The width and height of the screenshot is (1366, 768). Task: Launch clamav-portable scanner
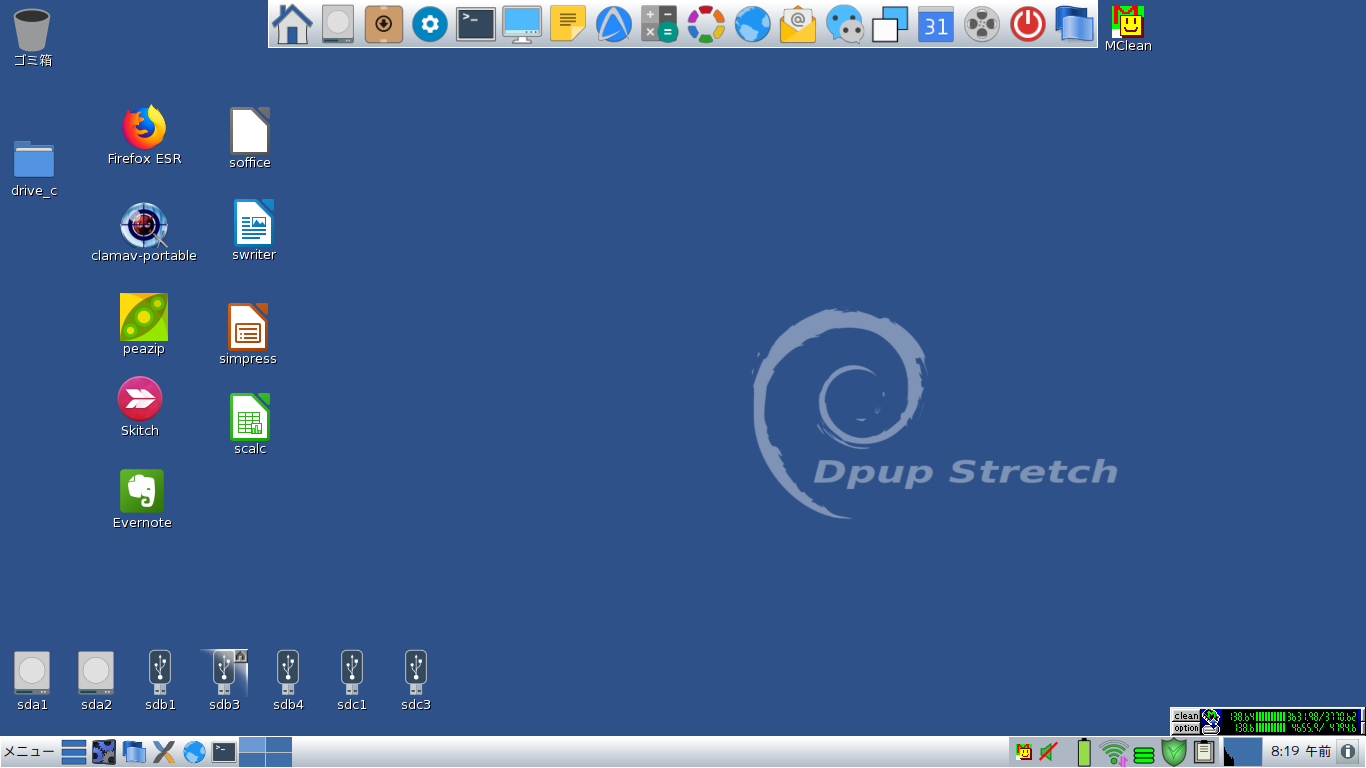coord(144,233)
